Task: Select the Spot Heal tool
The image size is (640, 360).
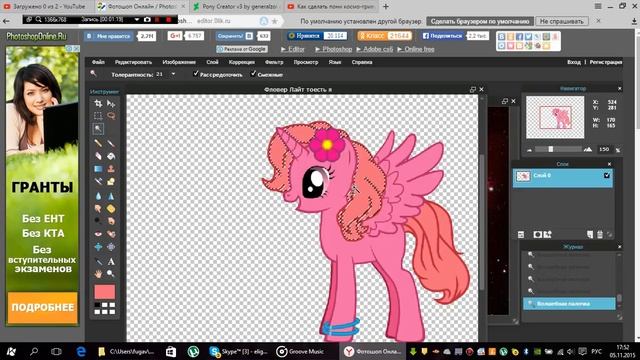Action: [x=111, y=234]
